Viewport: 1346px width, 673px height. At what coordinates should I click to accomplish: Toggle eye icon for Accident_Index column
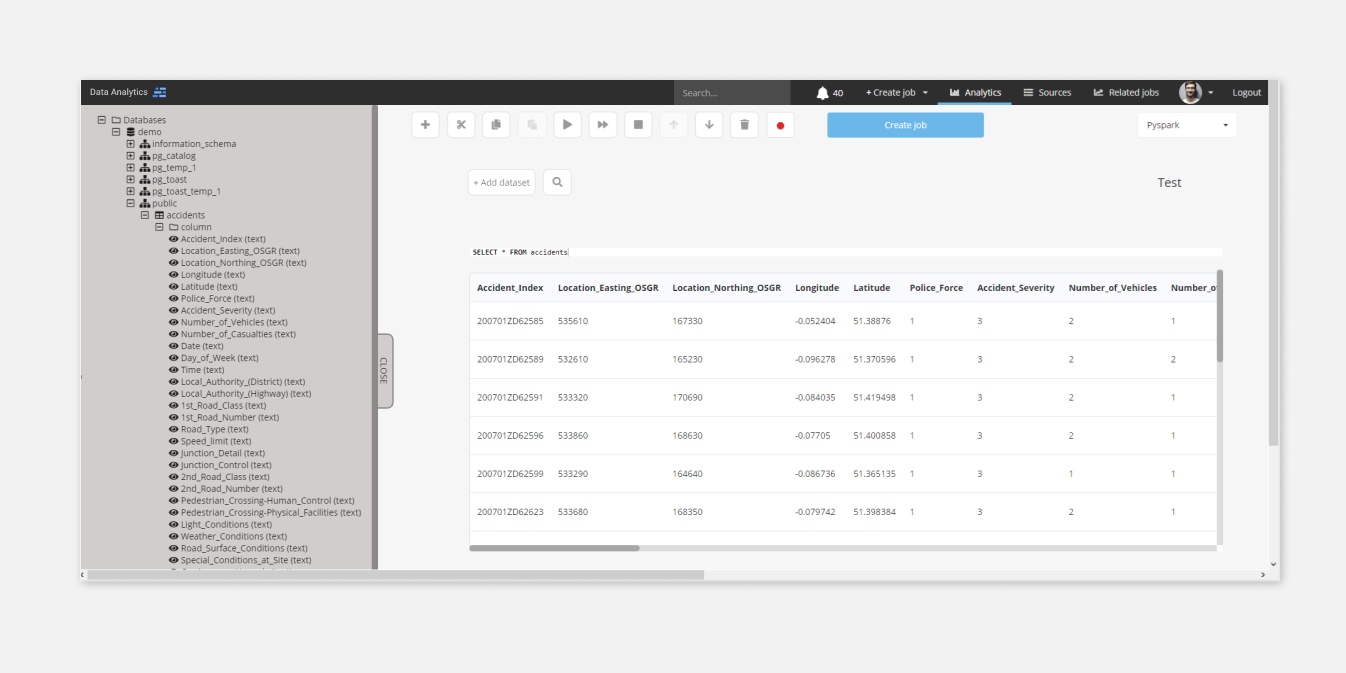[173, 239]
